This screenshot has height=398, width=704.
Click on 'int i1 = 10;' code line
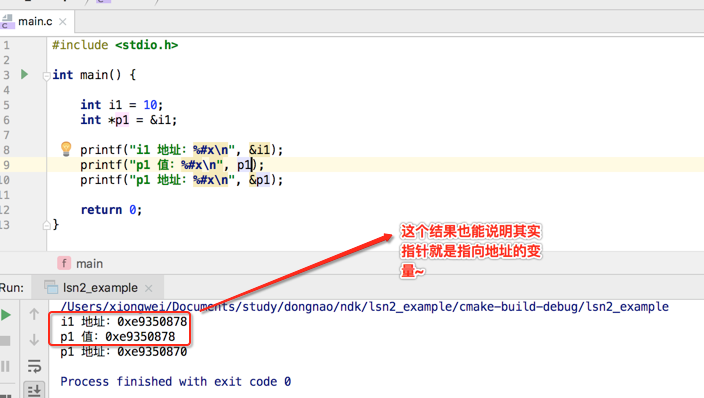pyautogui.click(x=121, y=105)
